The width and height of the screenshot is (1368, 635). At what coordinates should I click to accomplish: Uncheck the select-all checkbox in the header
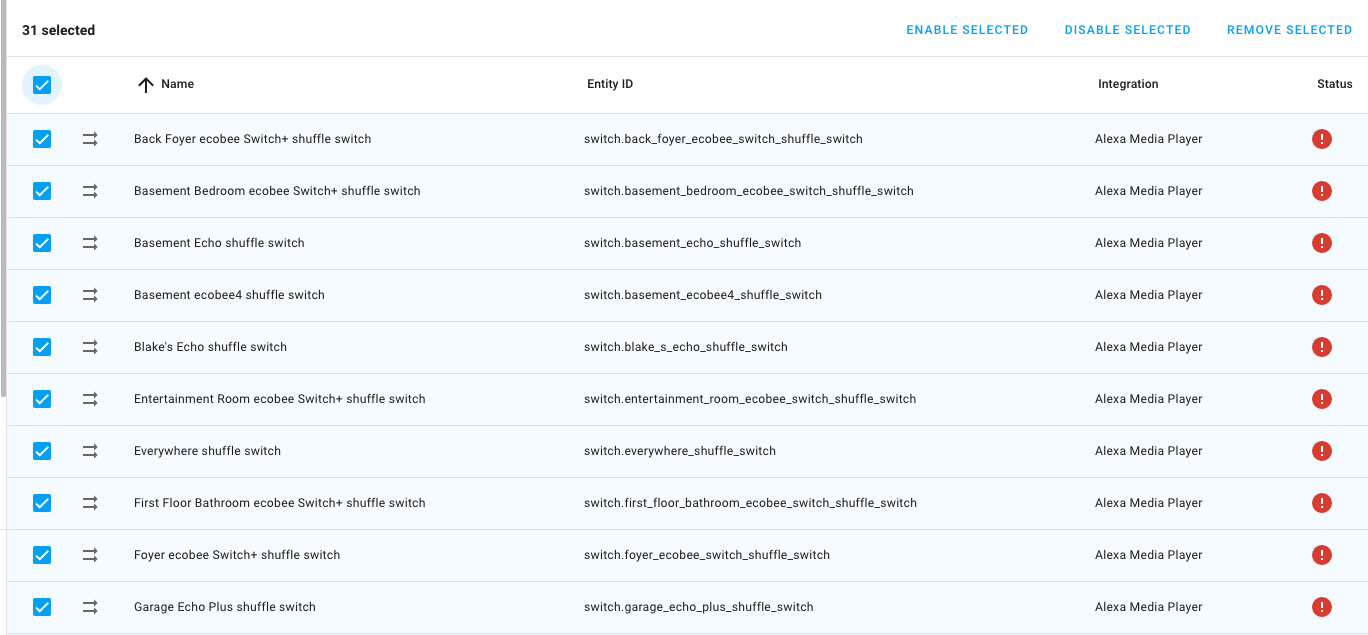pos(42,84)
